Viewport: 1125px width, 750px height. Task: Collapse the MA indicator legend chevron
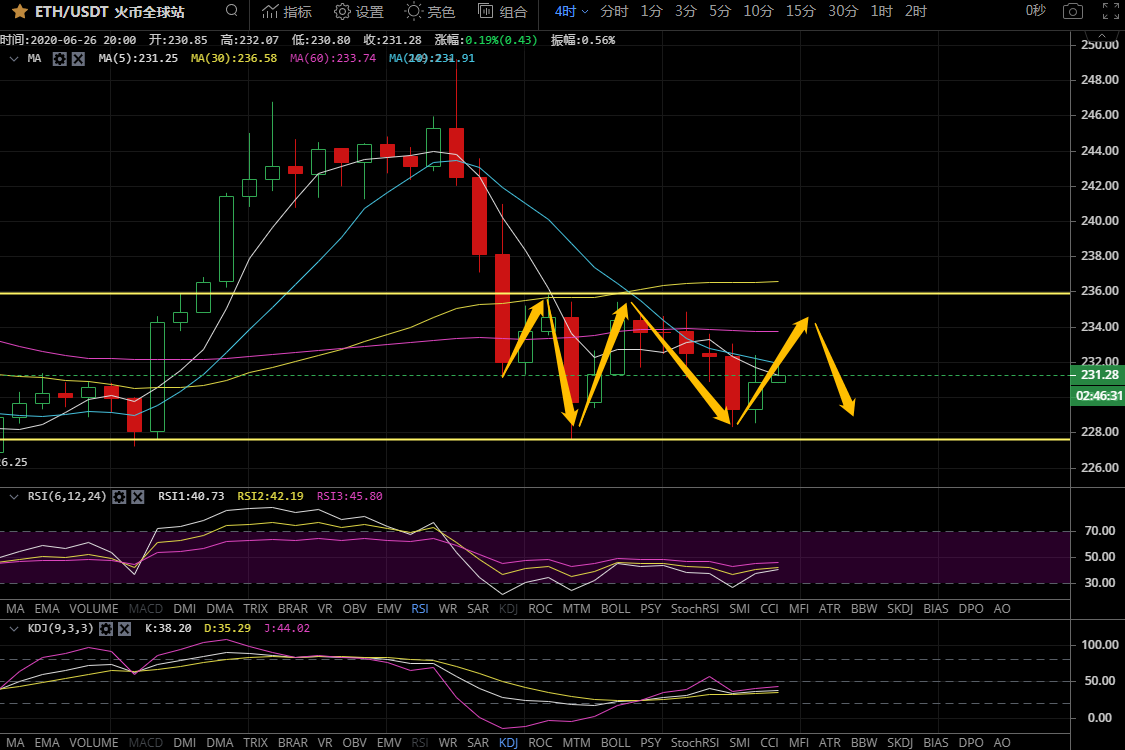(13, 59)
